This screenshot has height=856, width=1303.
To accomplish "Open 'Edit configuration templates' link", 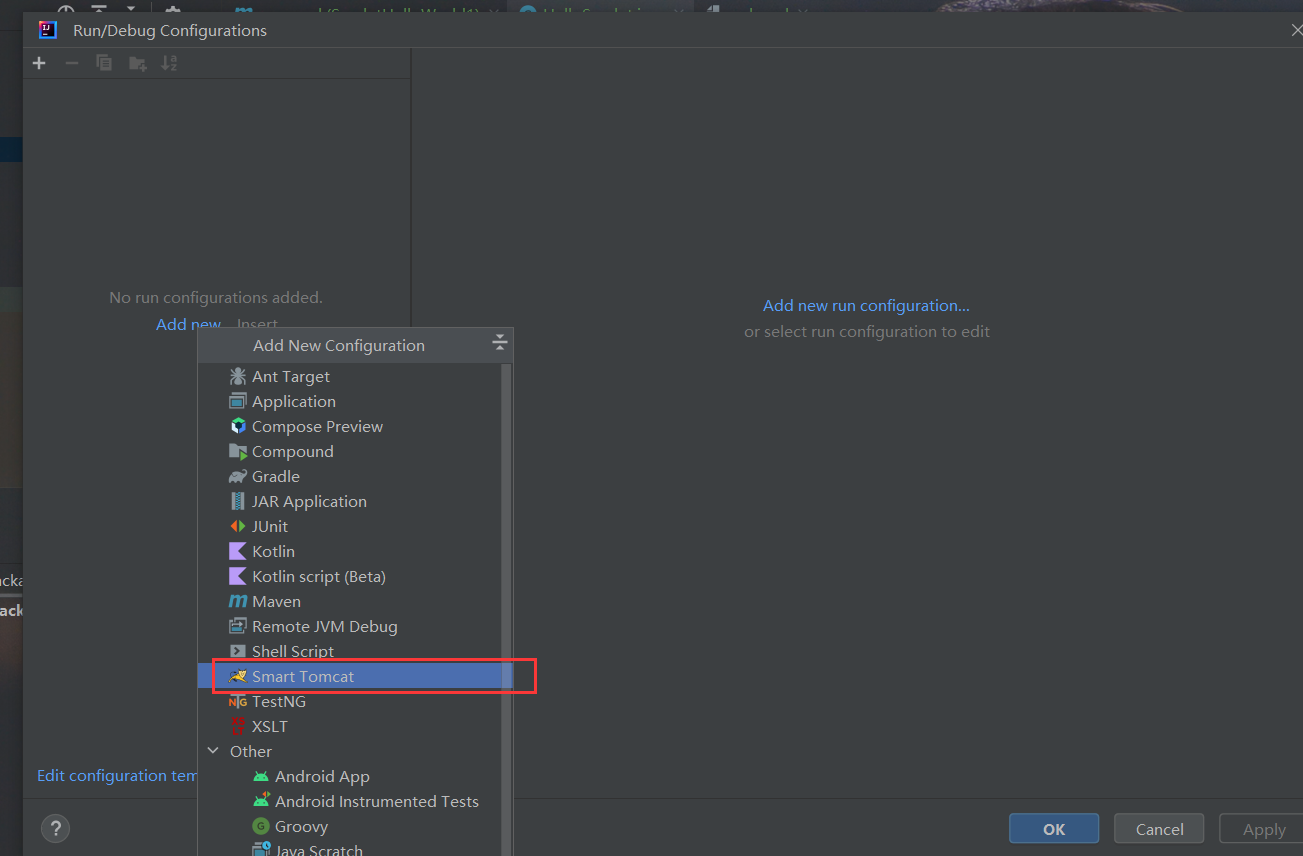I will [117, 775].
